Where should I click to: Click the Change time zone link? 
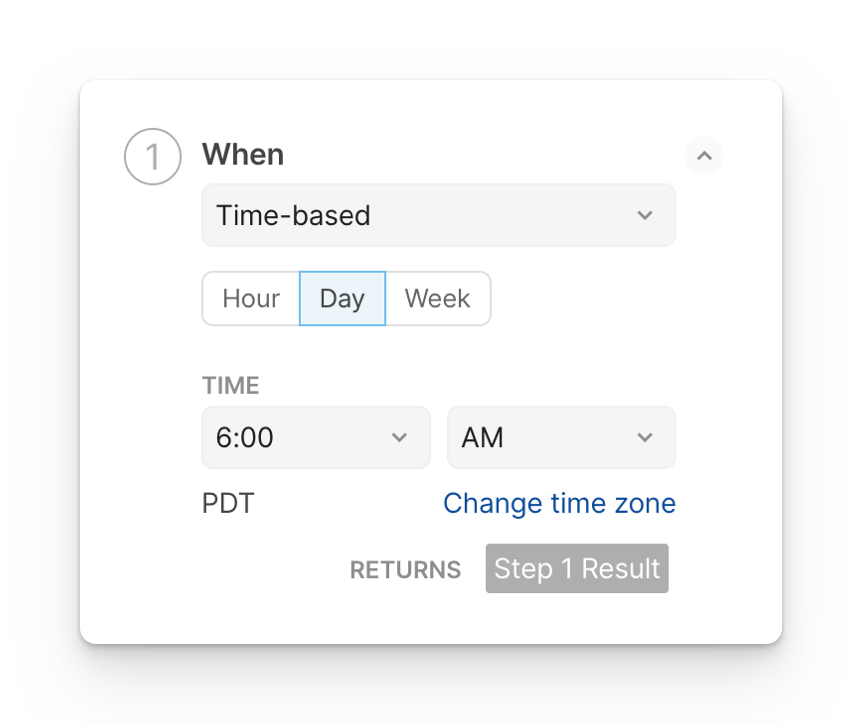point(559,503)
